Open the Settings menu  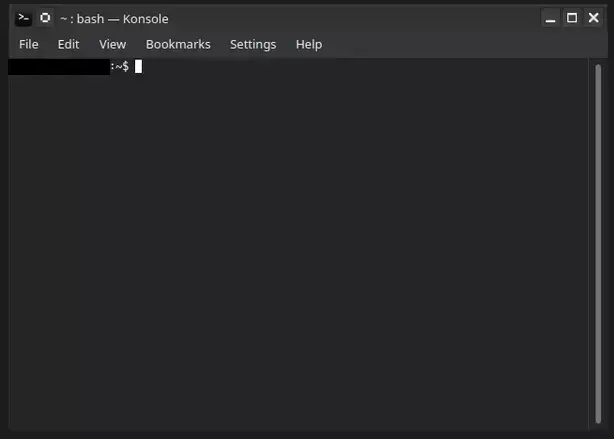(253, 44)
